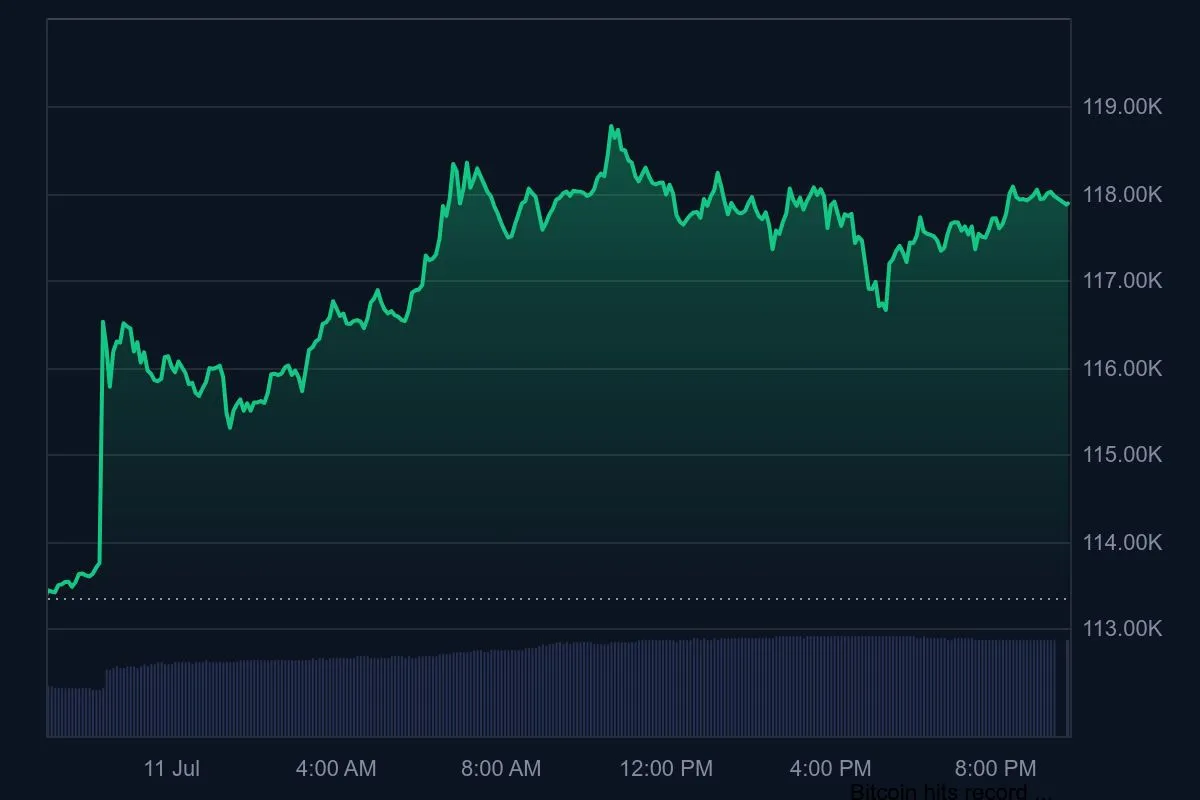
Task: Click the 11 Jul date label
Action: click(x=172, y=768)
